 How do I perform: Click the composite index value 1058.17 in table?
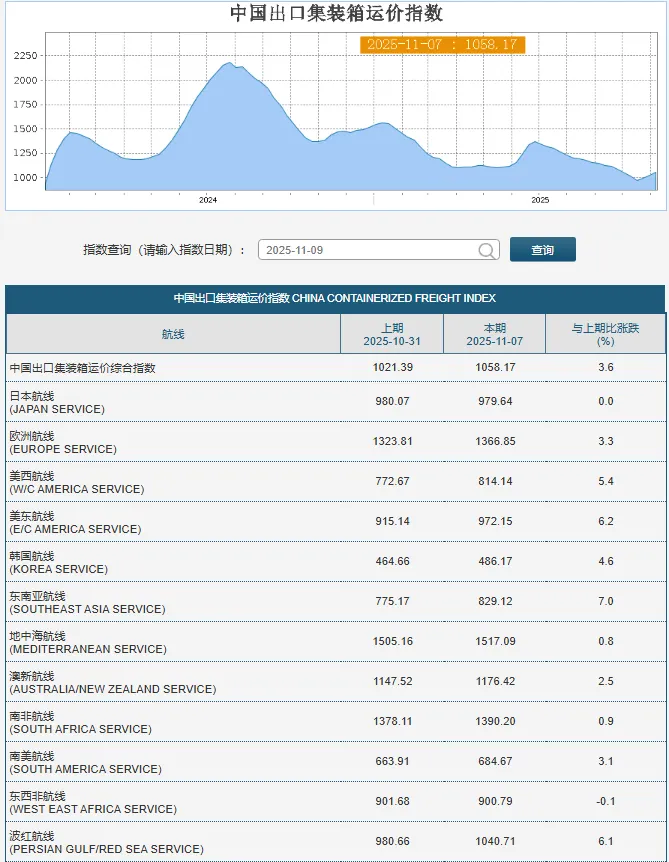click(495, 367)
